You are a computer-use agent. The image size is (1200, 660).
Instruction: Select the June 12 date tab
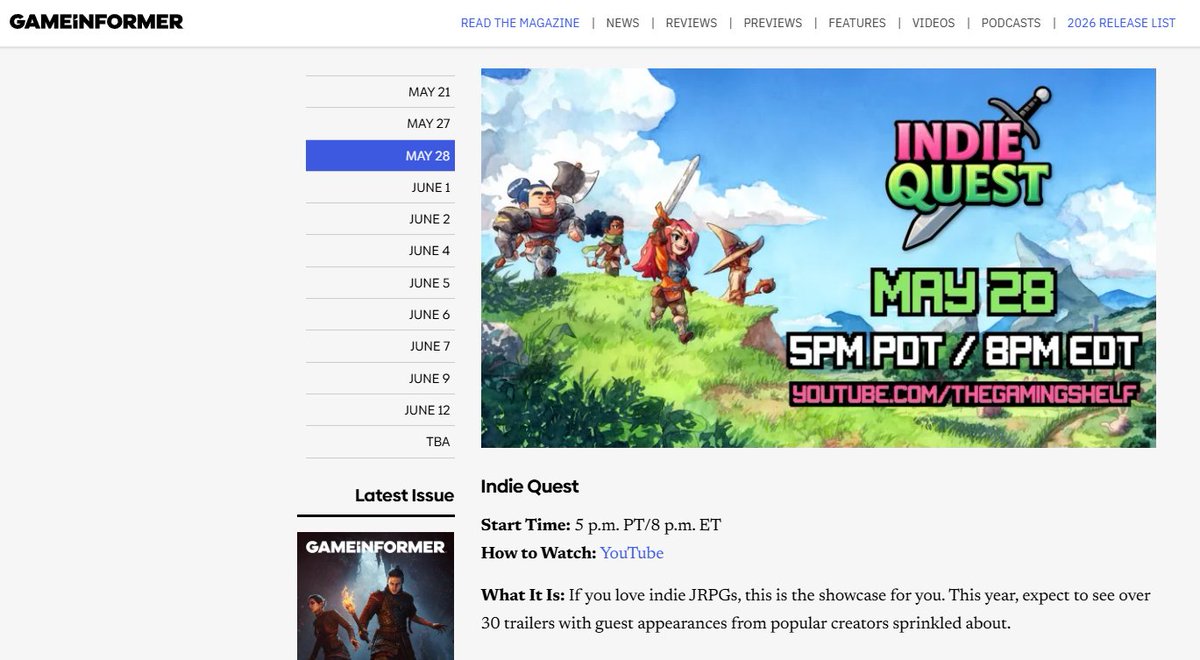tap(380, 410)
